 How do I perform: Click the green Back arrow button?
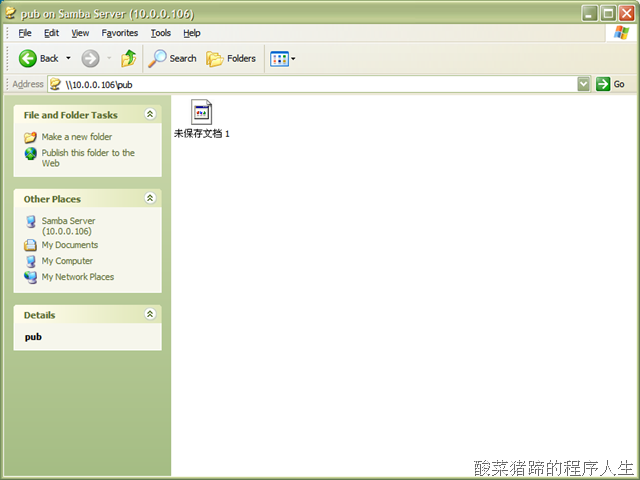click(28, 58)
